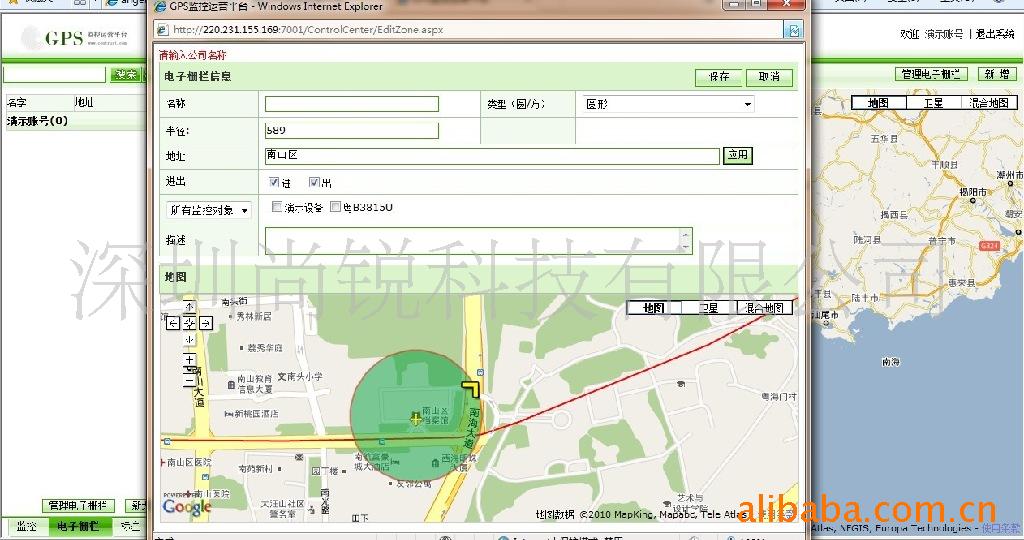1024x540 pixels.
Task: Pan the zone map left
Action: (173, 323)
